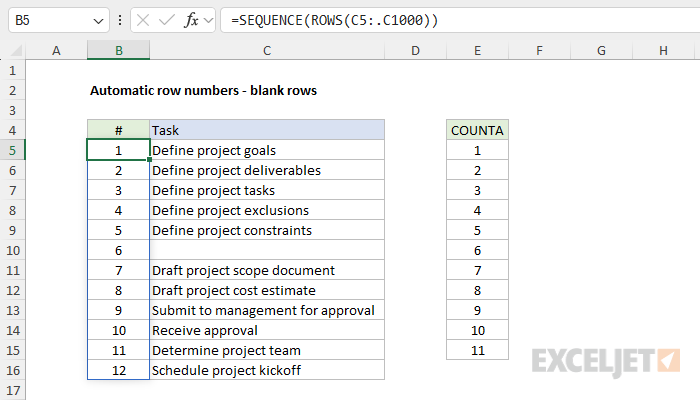Click 'Define project deliverables' cell

coord(267,170)
